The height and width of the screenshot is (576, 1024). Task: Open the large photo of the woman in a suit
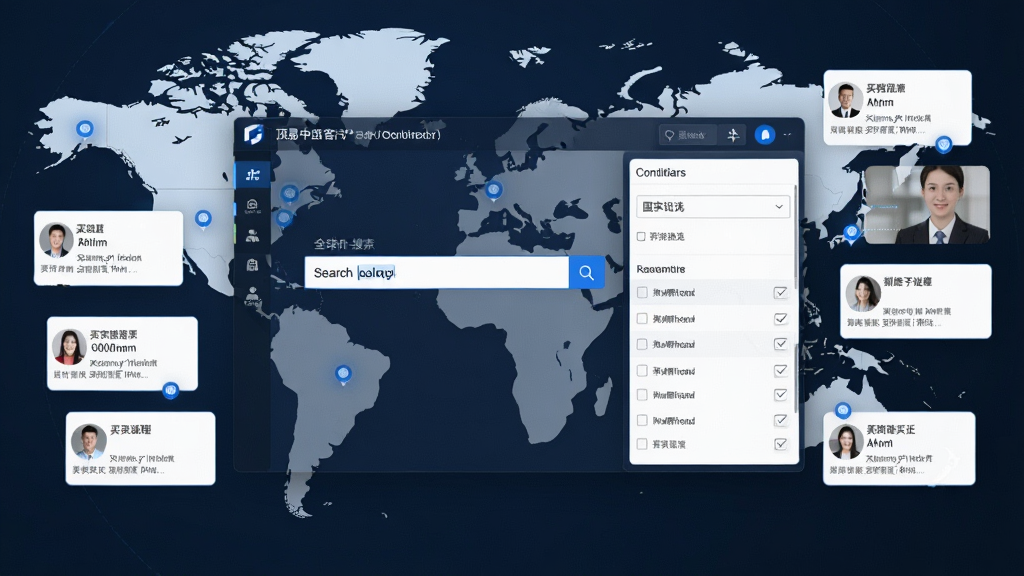927,205
